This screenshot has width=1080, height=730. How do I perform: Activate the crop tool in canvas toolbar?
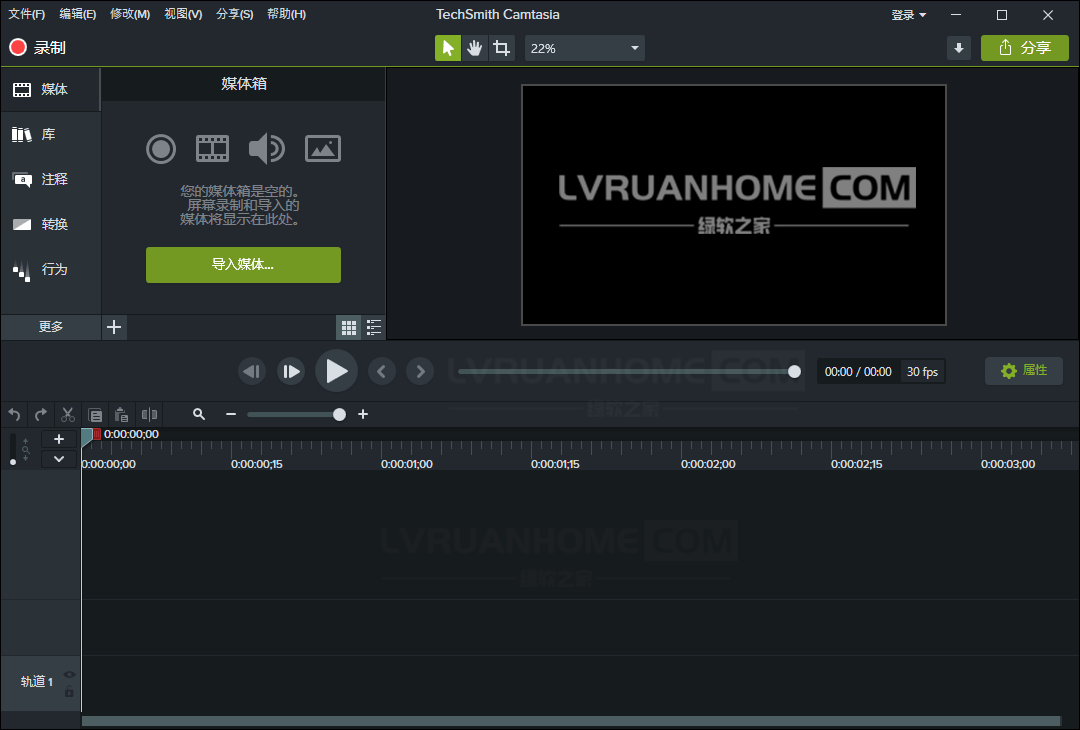coord(502,48)
